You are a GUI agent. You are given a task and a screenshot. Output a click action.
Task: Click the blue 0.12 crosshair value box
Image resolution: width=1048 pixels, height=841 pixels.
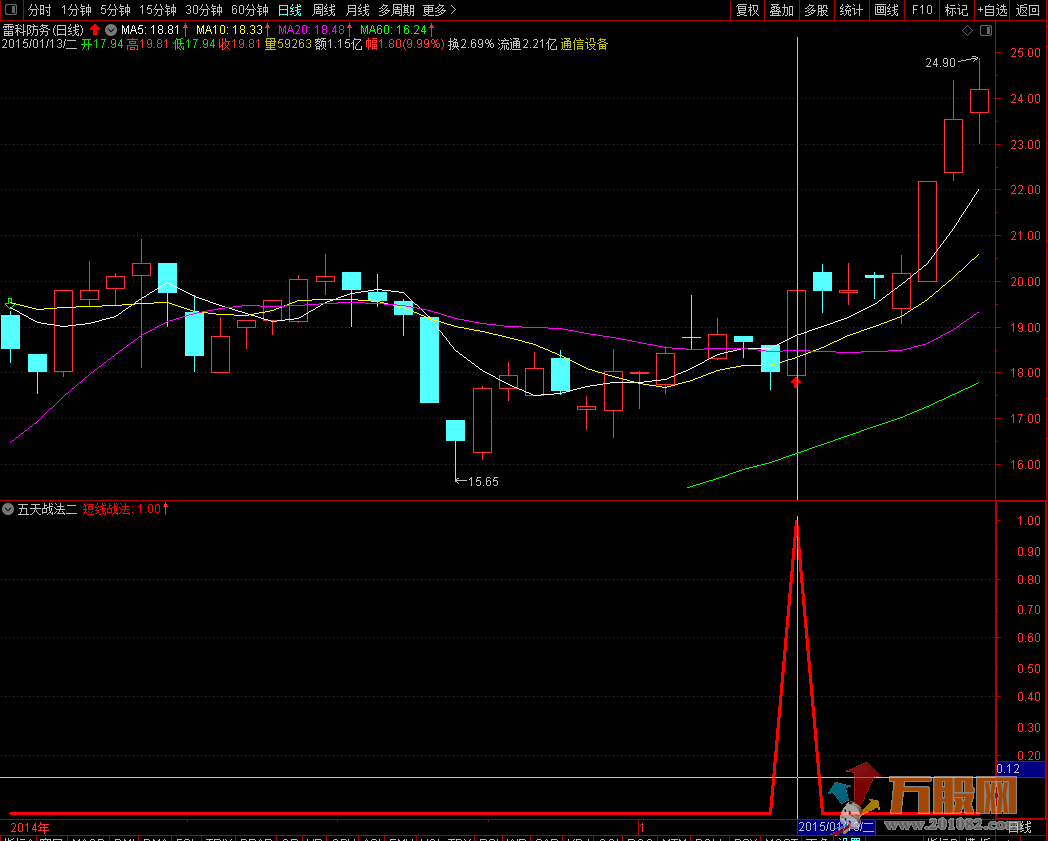(1020, 769)
